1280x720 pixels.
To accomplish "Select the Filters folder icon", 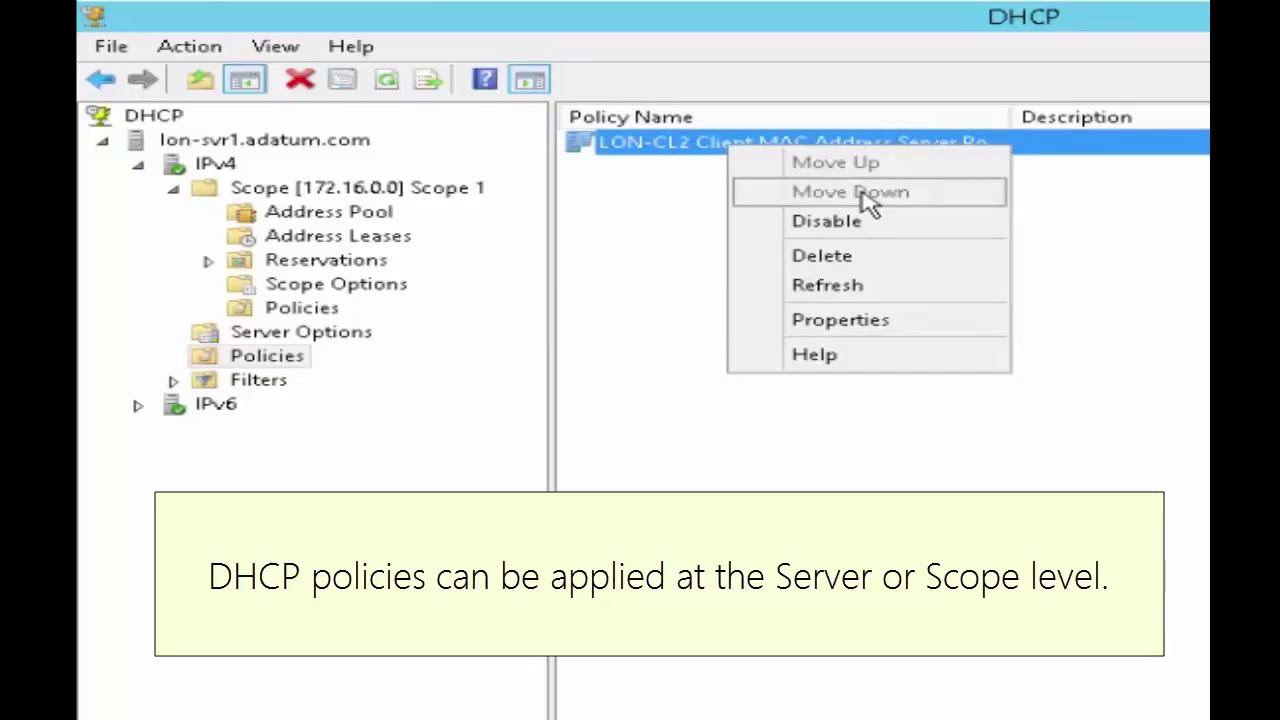I will coord(205,380).
